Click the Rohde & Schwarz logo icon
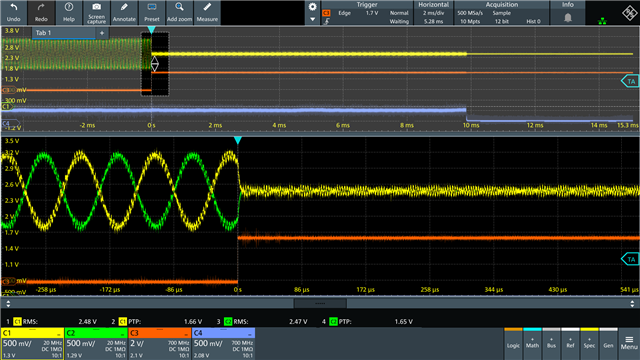 coord(629,13)
